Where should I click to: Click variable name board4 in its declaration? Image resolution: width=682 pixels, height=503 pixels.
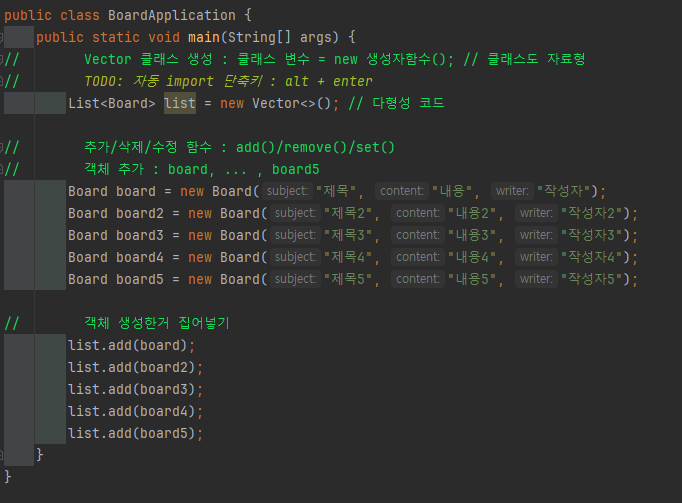coord(140,257)
